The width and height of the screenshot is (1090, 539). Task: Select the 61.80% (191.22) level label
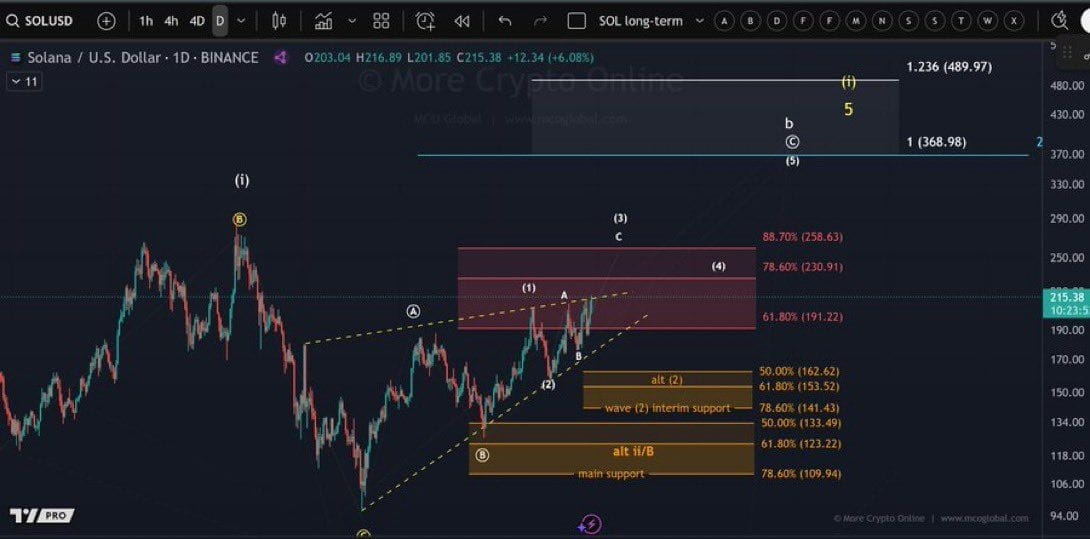(x=803, y=317)
